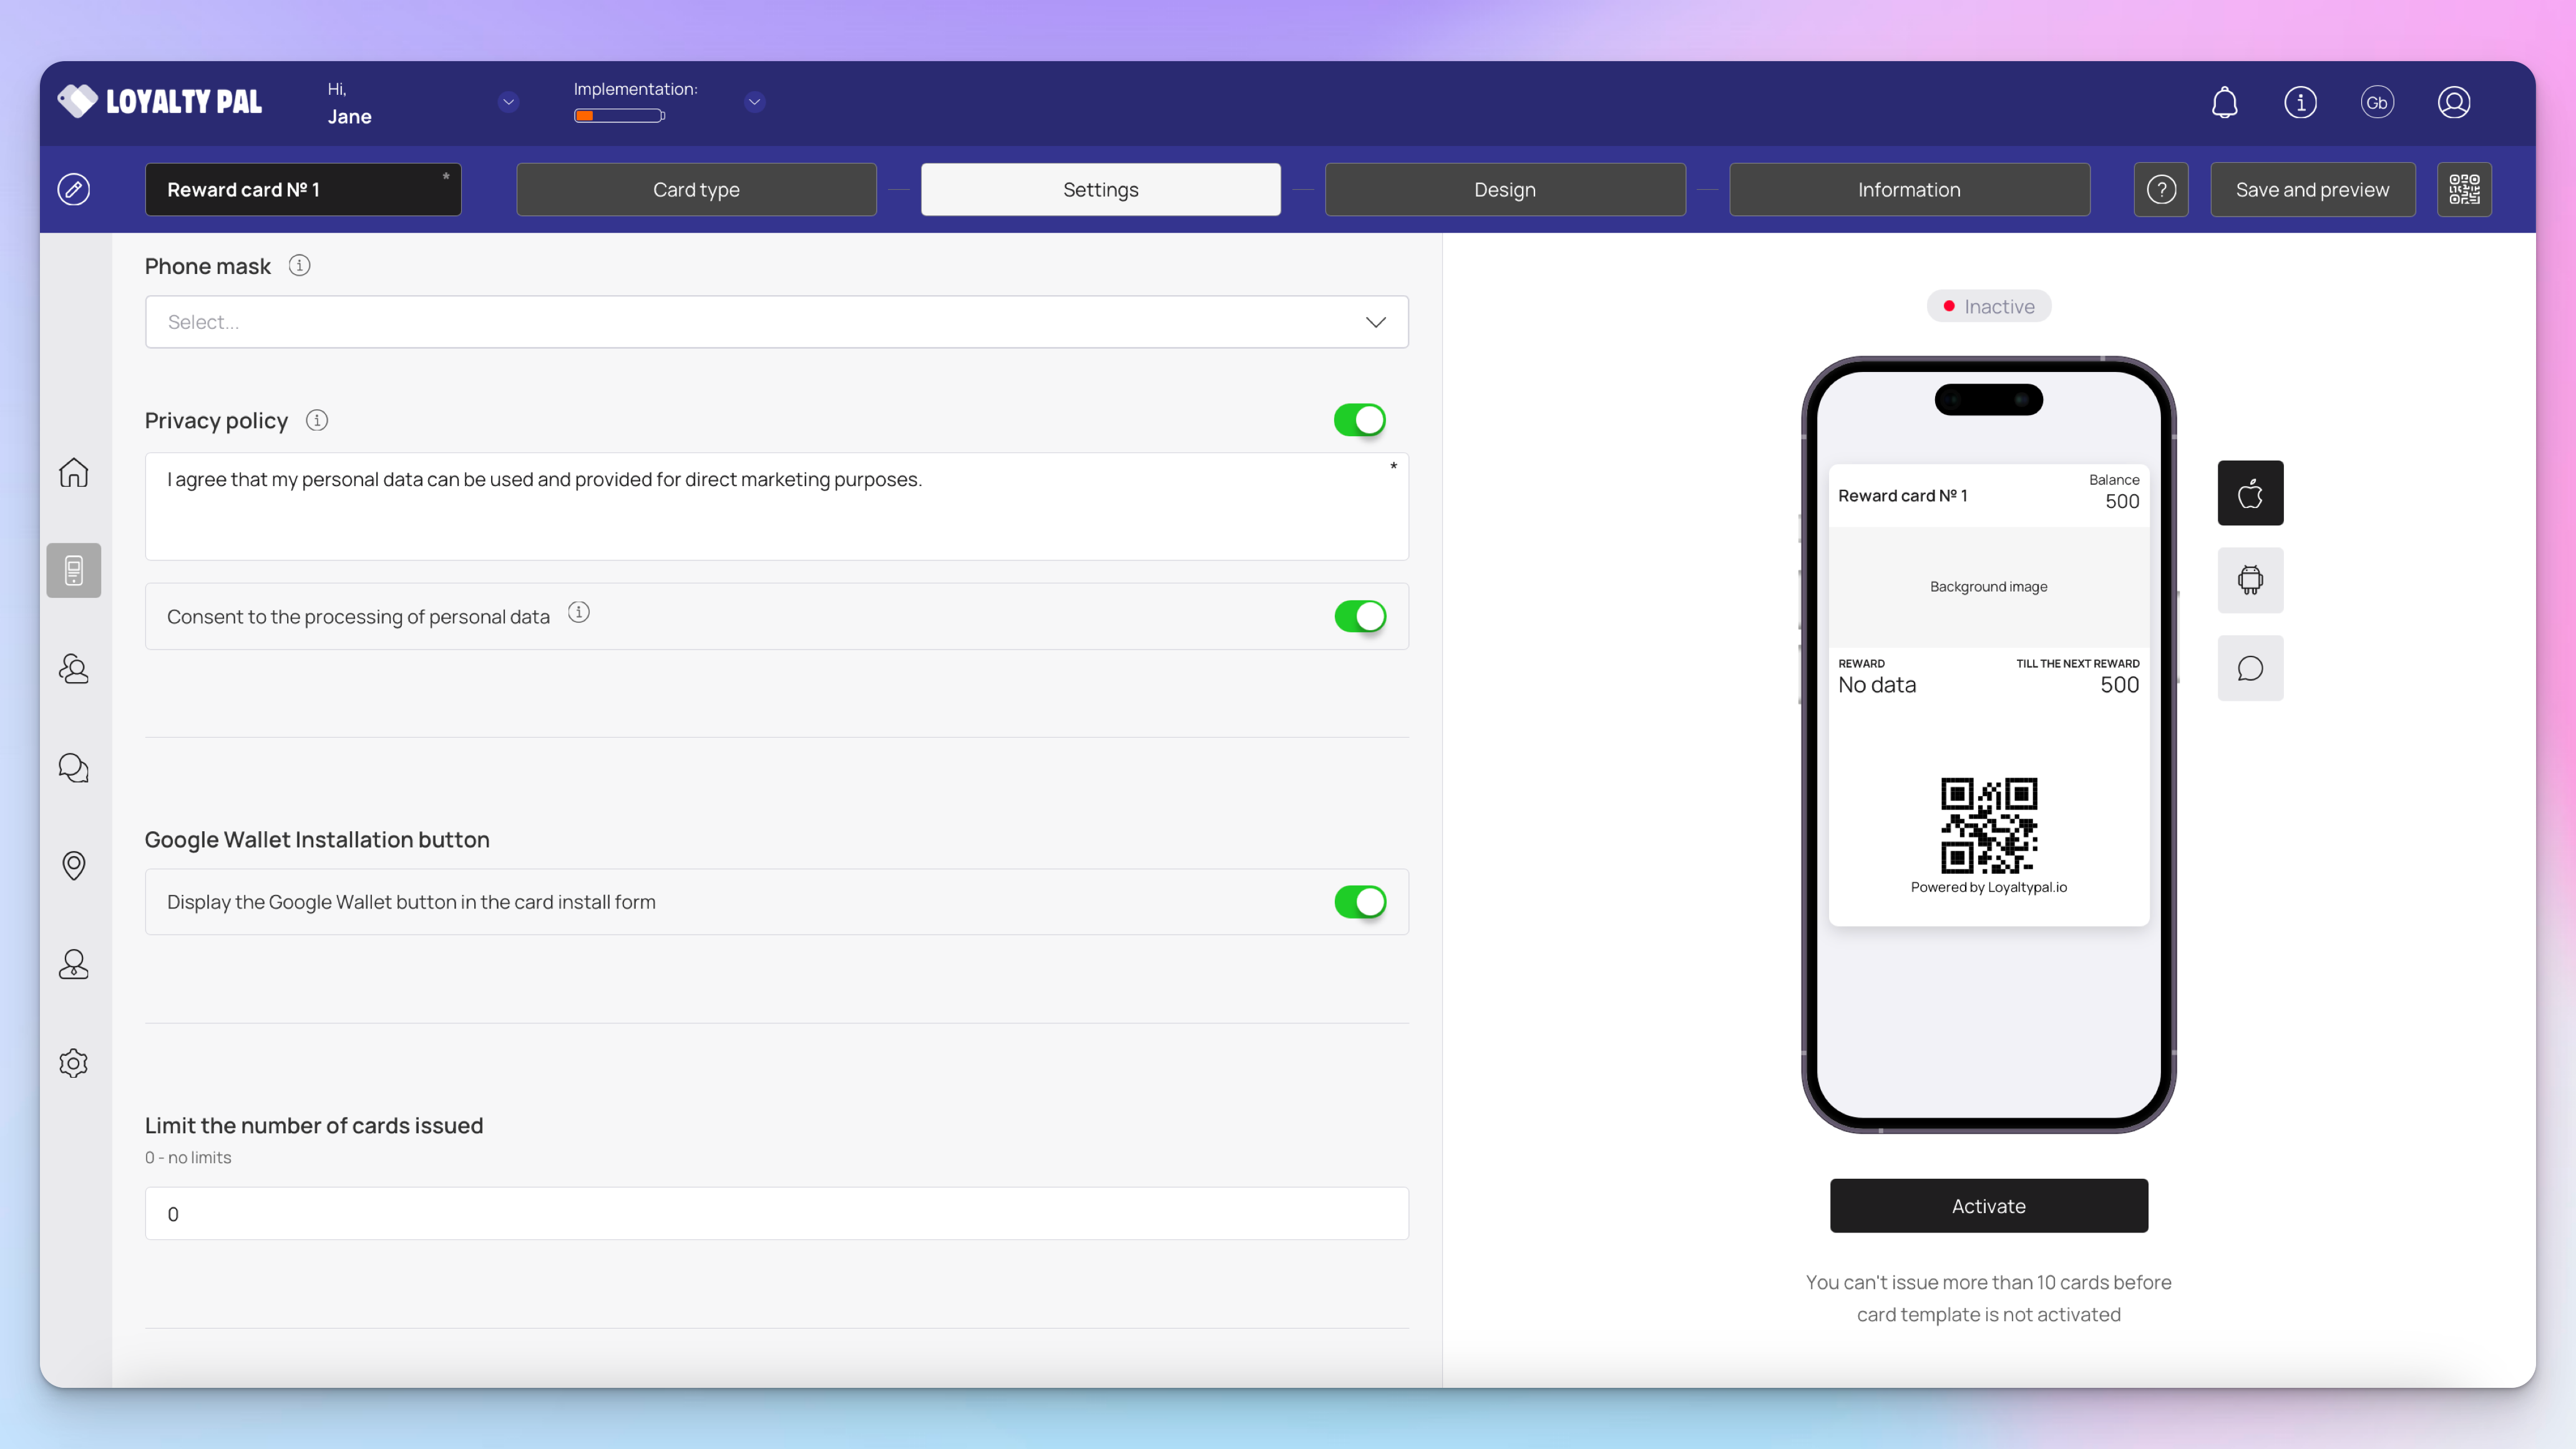Open the location pin sidebar icon

(x=73, y=865)
